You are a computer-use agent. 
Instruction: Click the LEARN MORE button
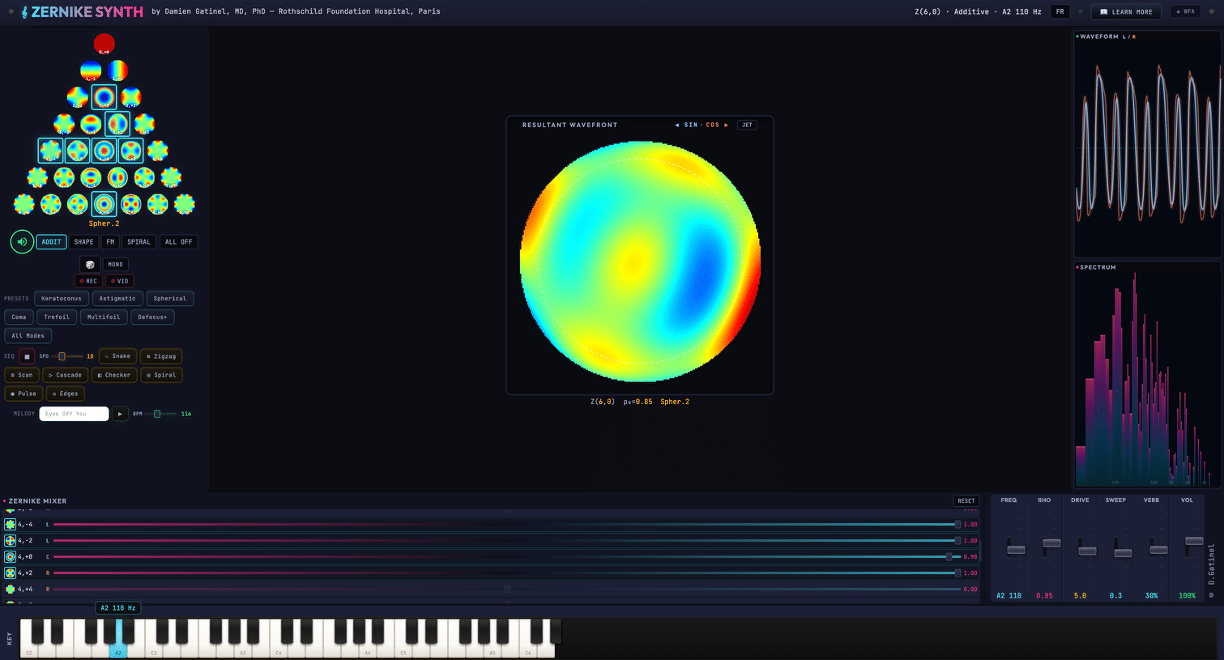pyautogui.click(x=1126, y=11)
